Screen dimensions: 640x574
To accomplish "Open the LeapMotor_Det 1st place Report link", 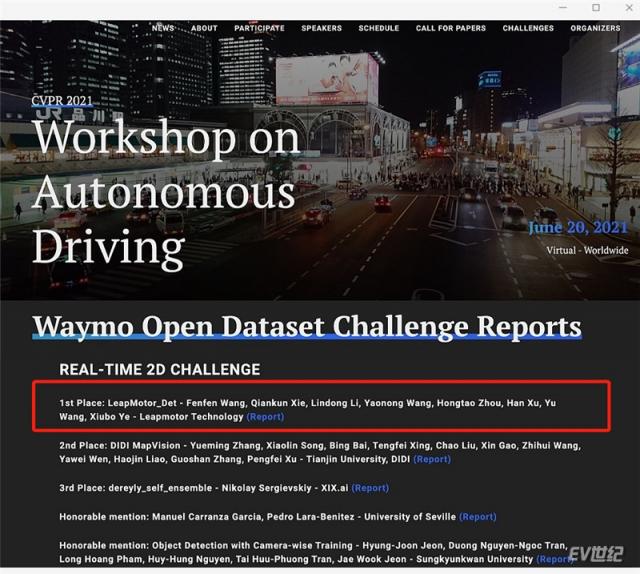I will click(265, 417).
